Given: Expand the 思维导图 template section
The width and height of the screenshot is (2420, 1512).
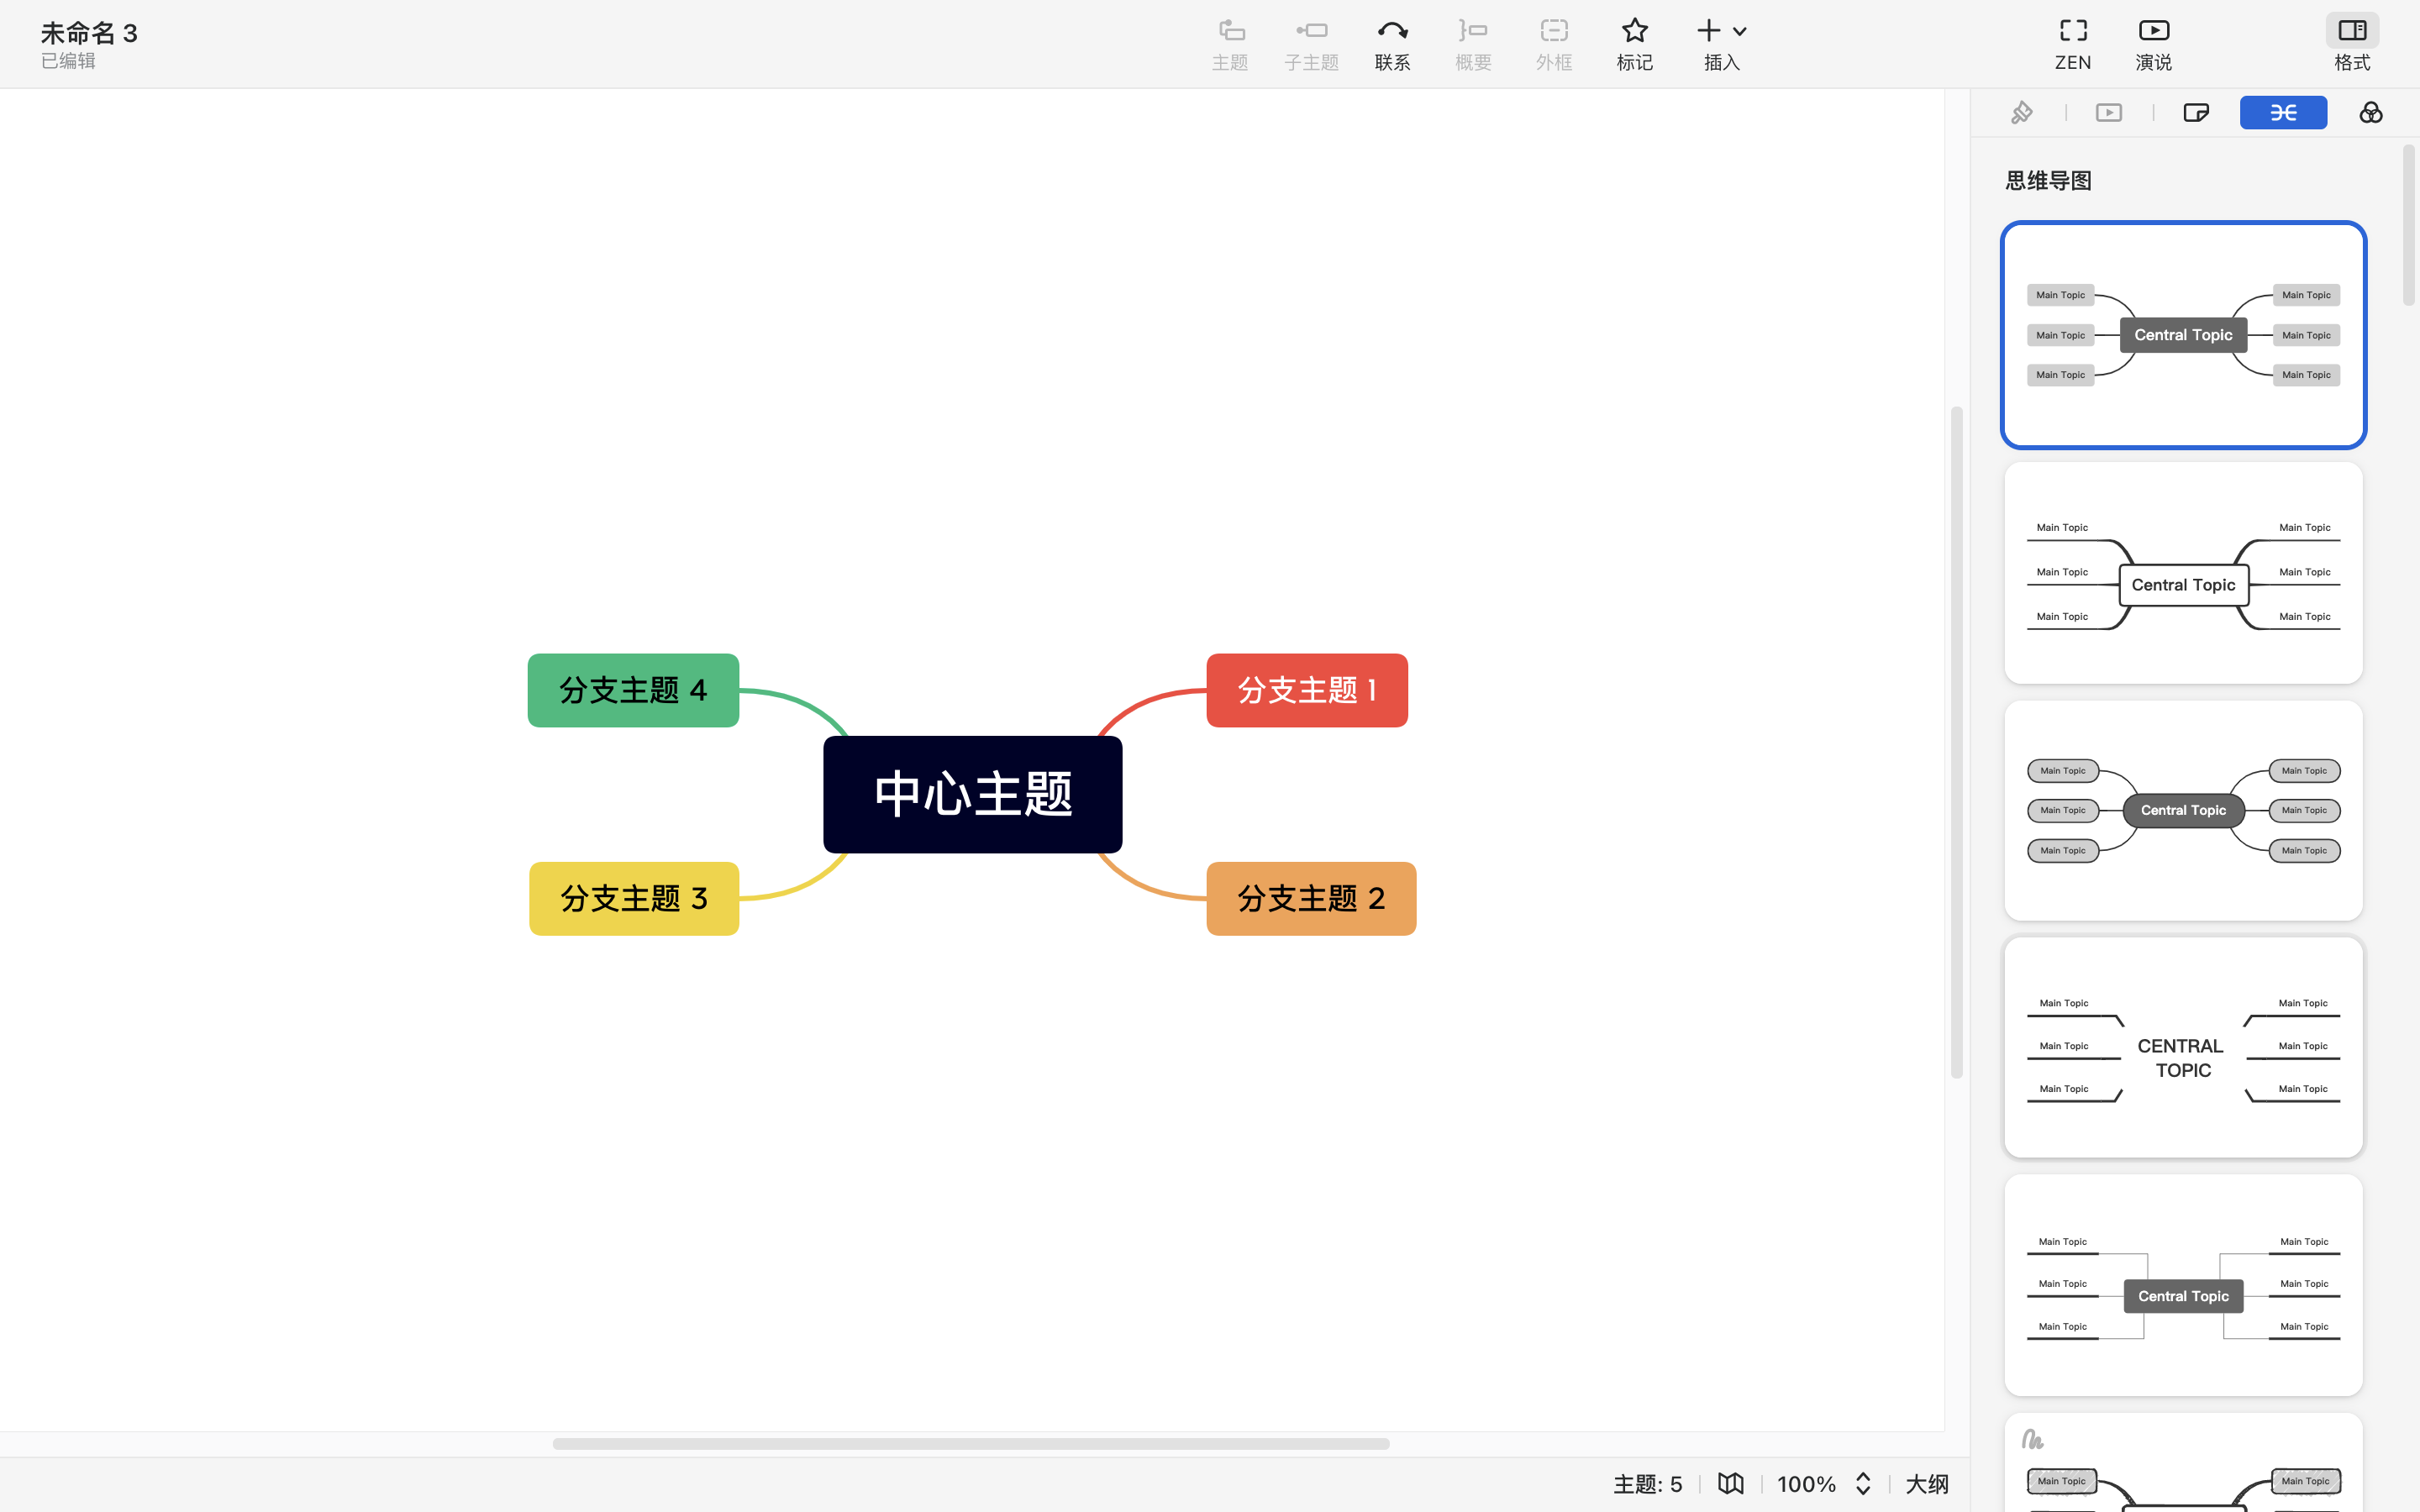Looking at the screenshot, I should click(x=2048, y=180).
